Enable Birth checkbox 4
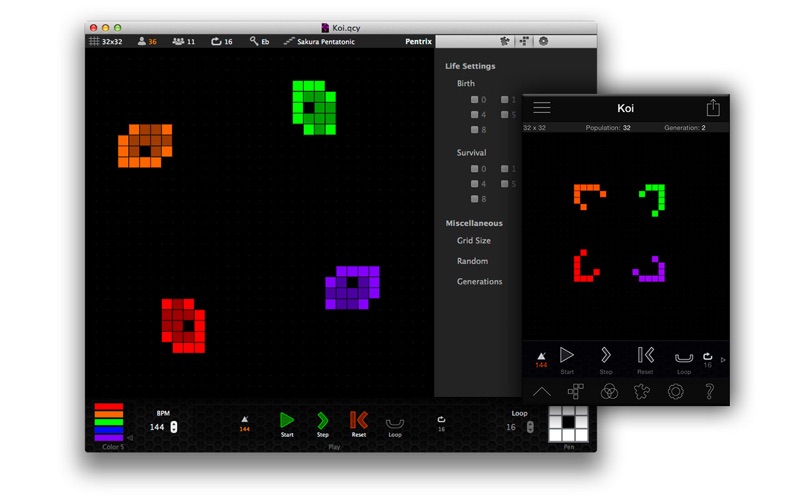 (x=474, y=115)
